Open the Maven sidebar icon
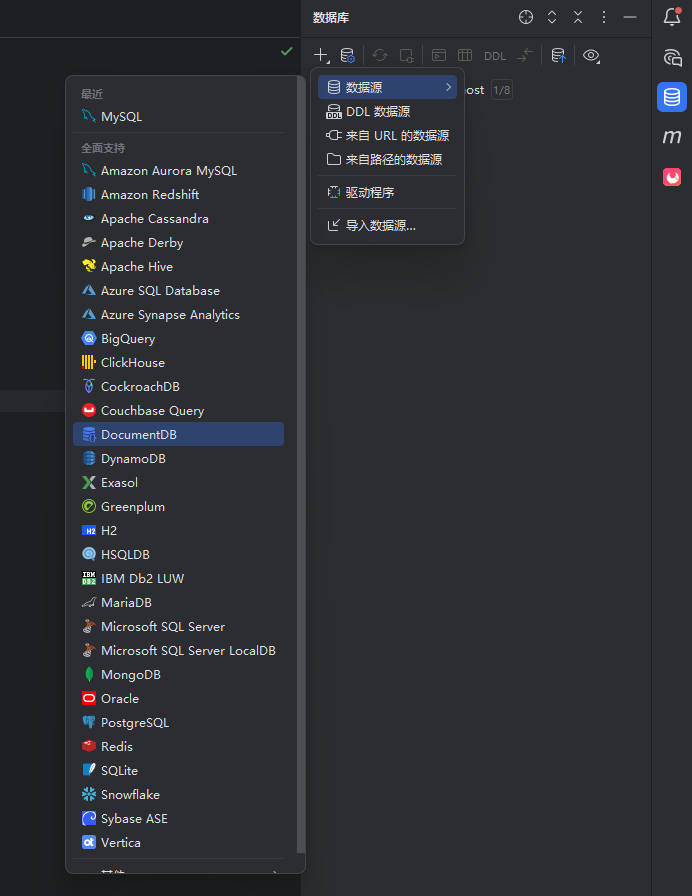The image size is (692, 896). tap(672, 137)
